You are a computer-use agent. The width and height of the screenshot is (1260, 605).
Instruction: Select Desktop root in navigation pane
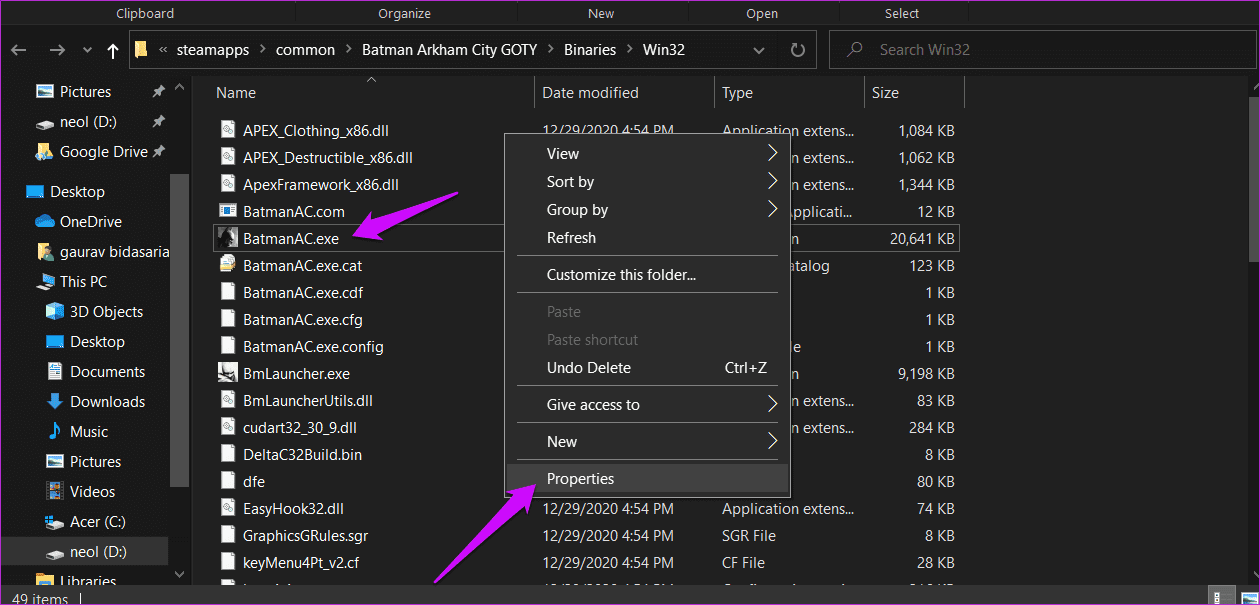[77, 192]
